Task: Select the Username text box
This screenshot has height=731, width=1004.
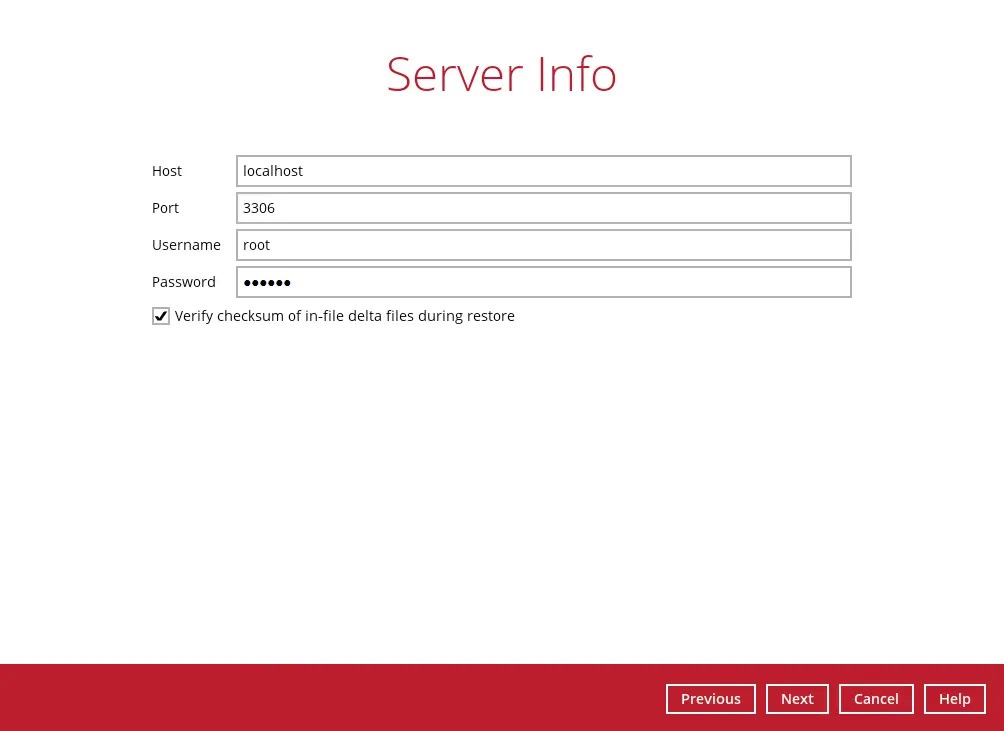Action: [543, 245]
